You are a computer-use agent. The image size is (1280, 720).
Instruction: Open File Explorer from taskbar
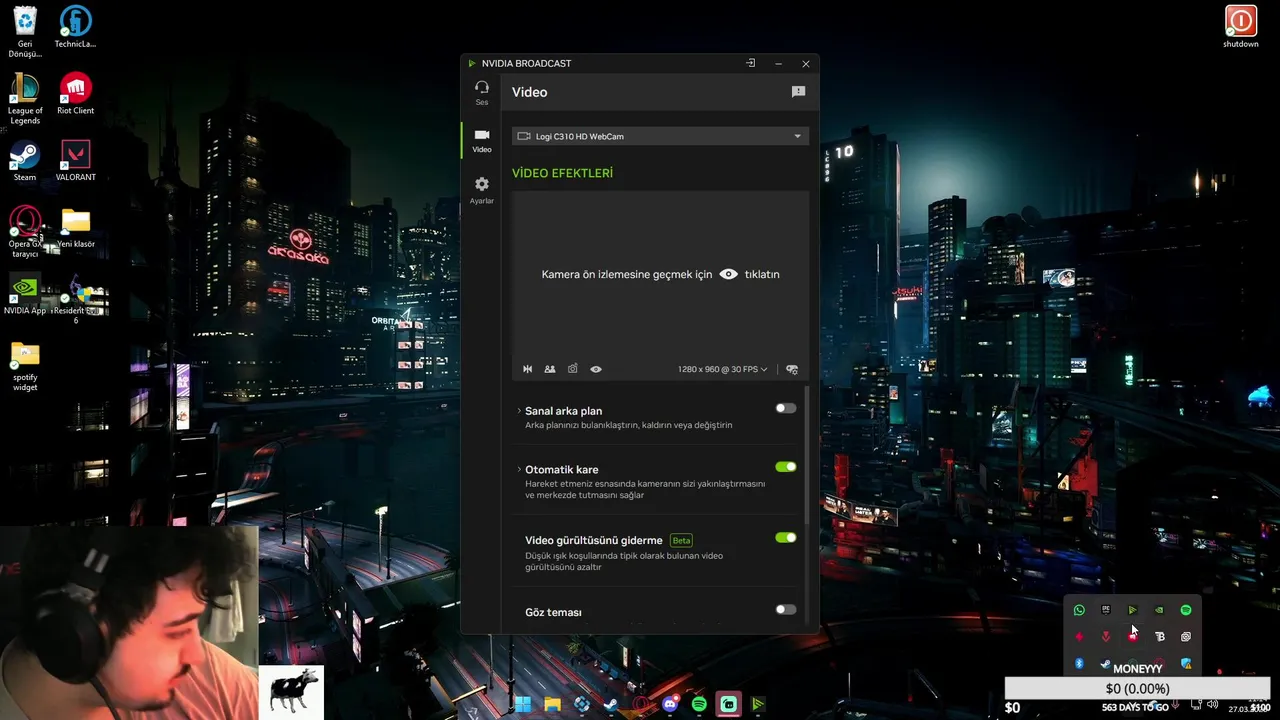click(552, 704)
